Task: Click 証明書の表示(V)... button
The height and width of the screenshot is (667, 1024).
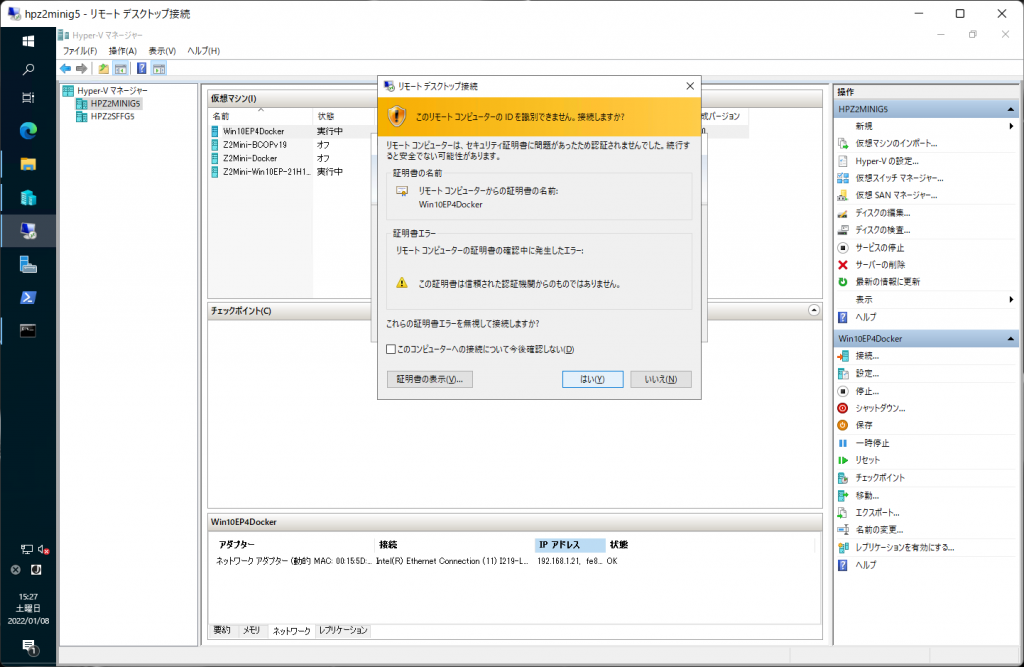Action: (x=430, y=380)
